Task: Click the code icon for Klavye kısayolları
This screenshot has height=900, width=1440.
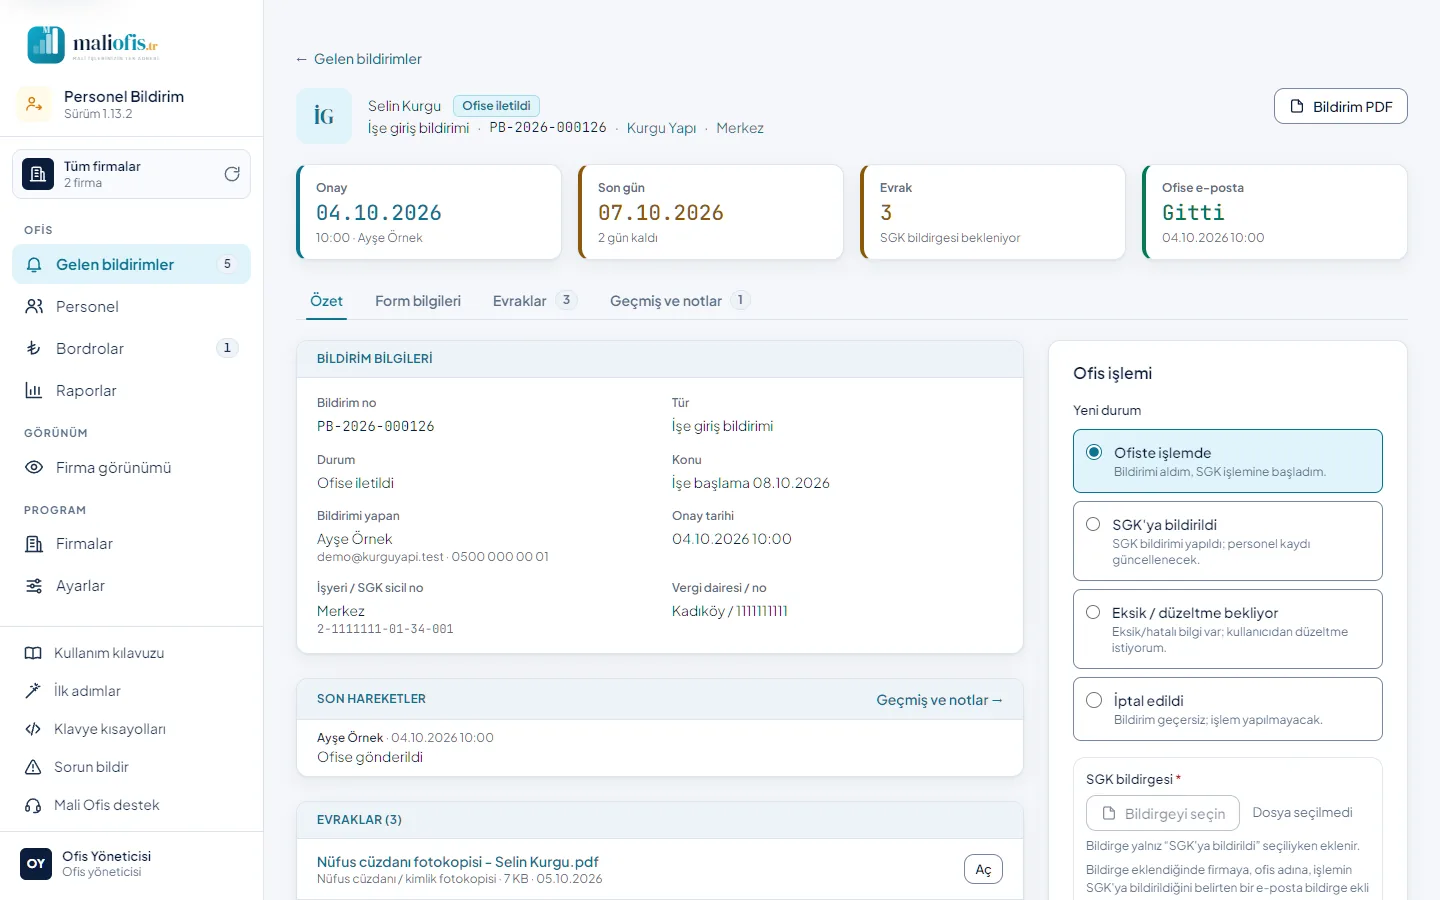Action: 33,729
